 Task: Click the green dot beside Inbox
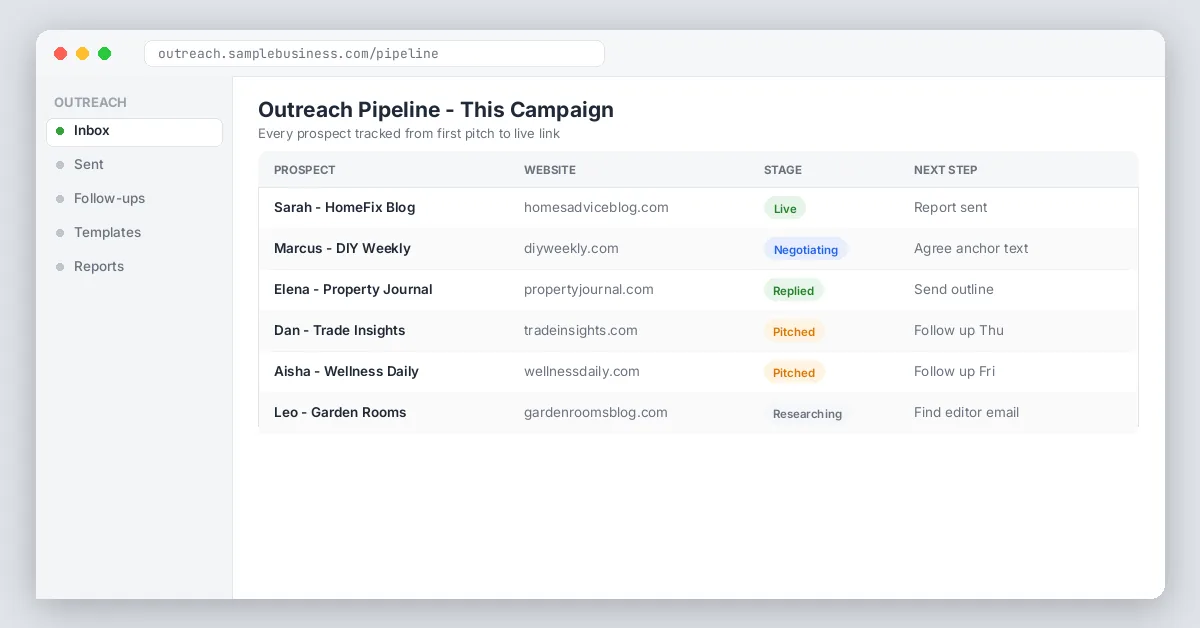[60, 131]
